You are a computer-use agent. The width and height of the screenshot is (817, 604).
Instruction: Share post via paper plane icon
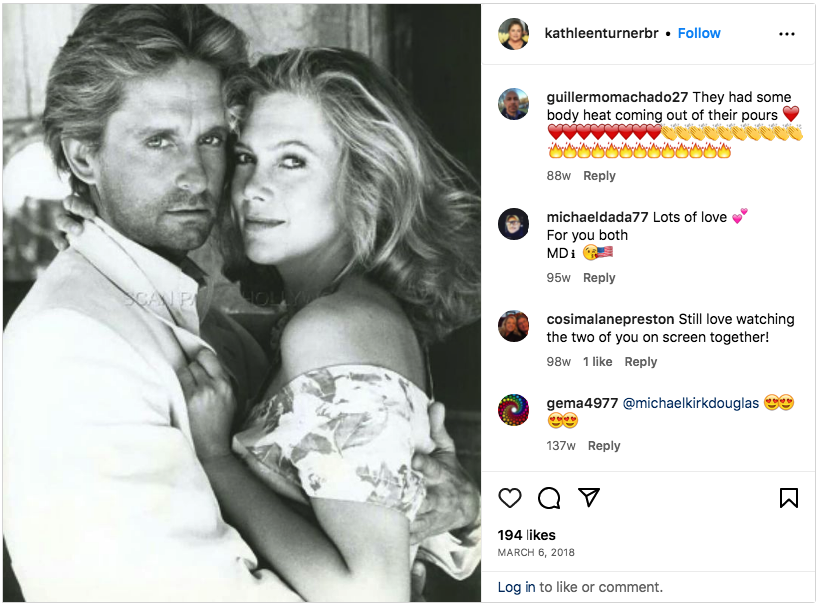pos(590,498)
